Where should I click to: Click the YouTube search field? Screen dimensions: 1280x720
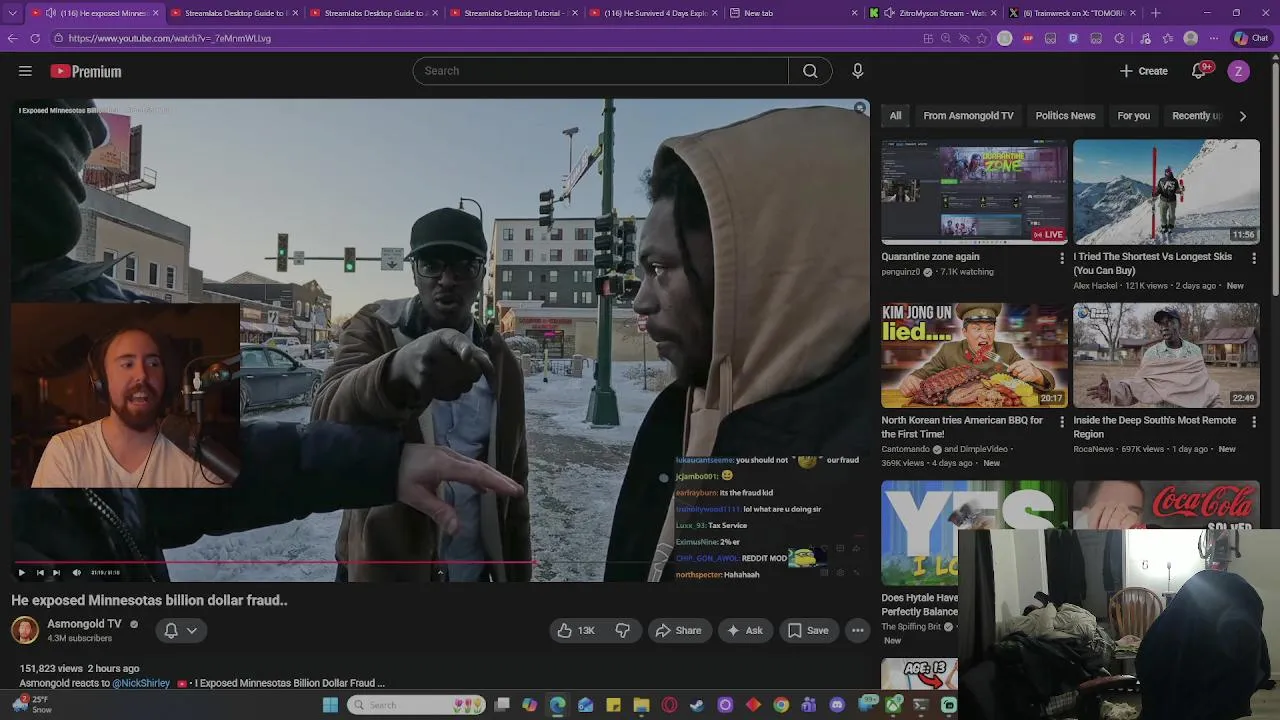tap(600, 71)
